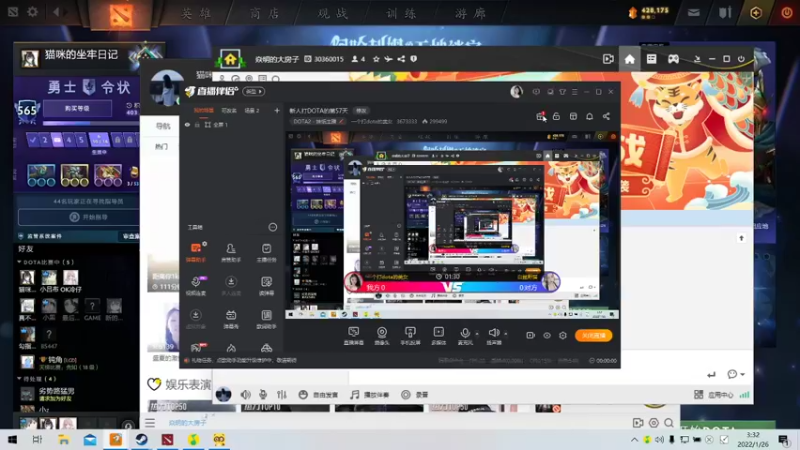This screenshot has width=800, height=450.
Task: Open the 弹幕秀 tool icon
Action: click(231, 319)
